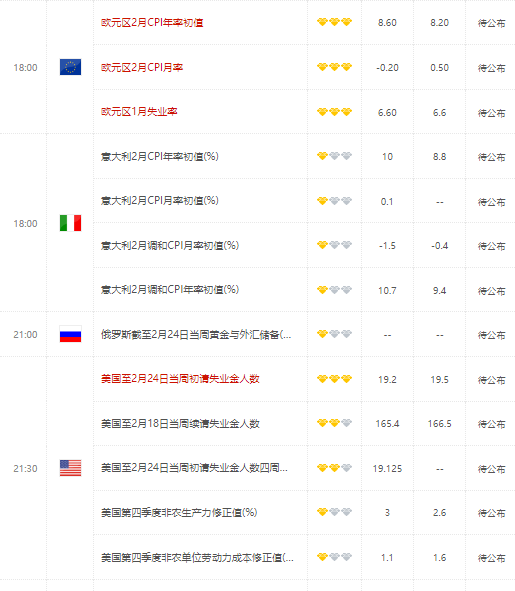The width and height of the screenshot is (515, 591).
Task: Open 欧元区2月CPI月率 indicator
Action: pyautogui.click(x=142, y=67)
